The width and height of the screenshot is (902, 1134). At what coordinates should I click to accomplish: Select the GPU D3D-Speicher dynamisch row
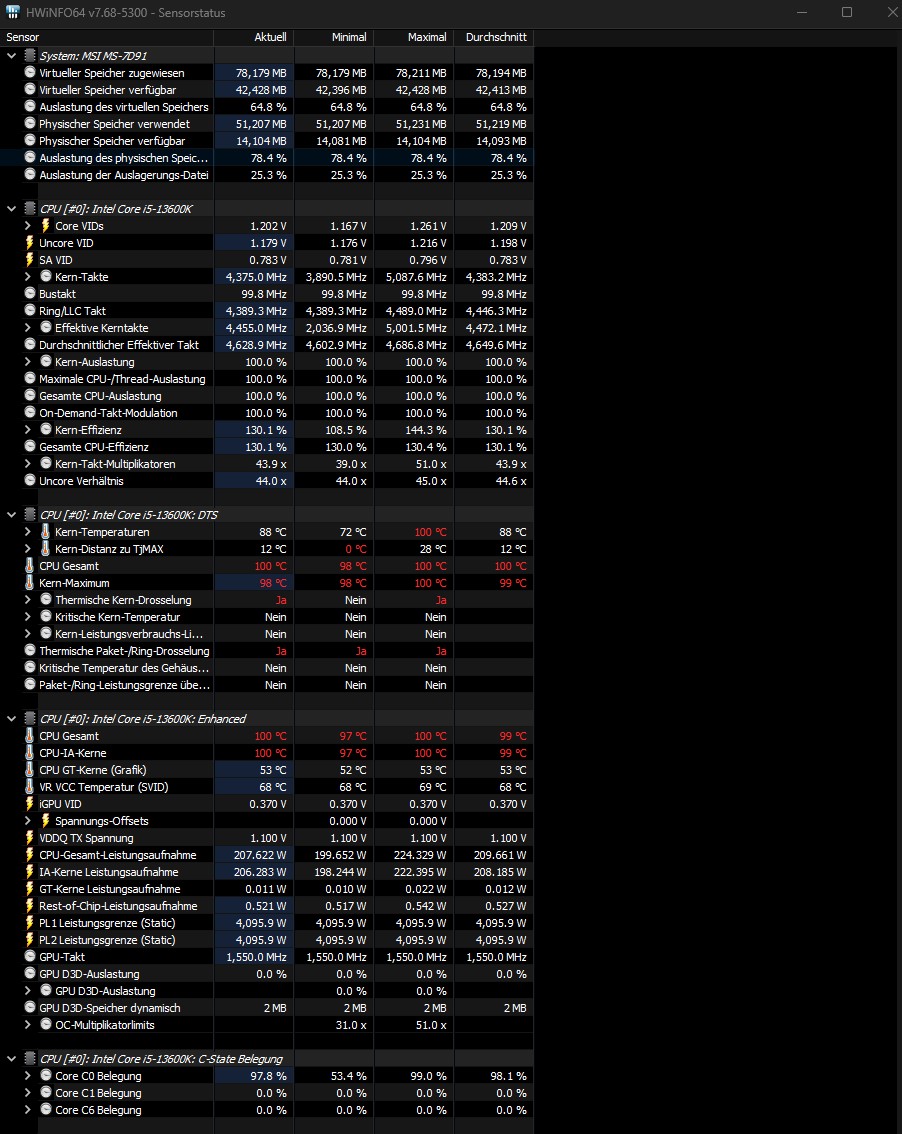(267, 1008)
